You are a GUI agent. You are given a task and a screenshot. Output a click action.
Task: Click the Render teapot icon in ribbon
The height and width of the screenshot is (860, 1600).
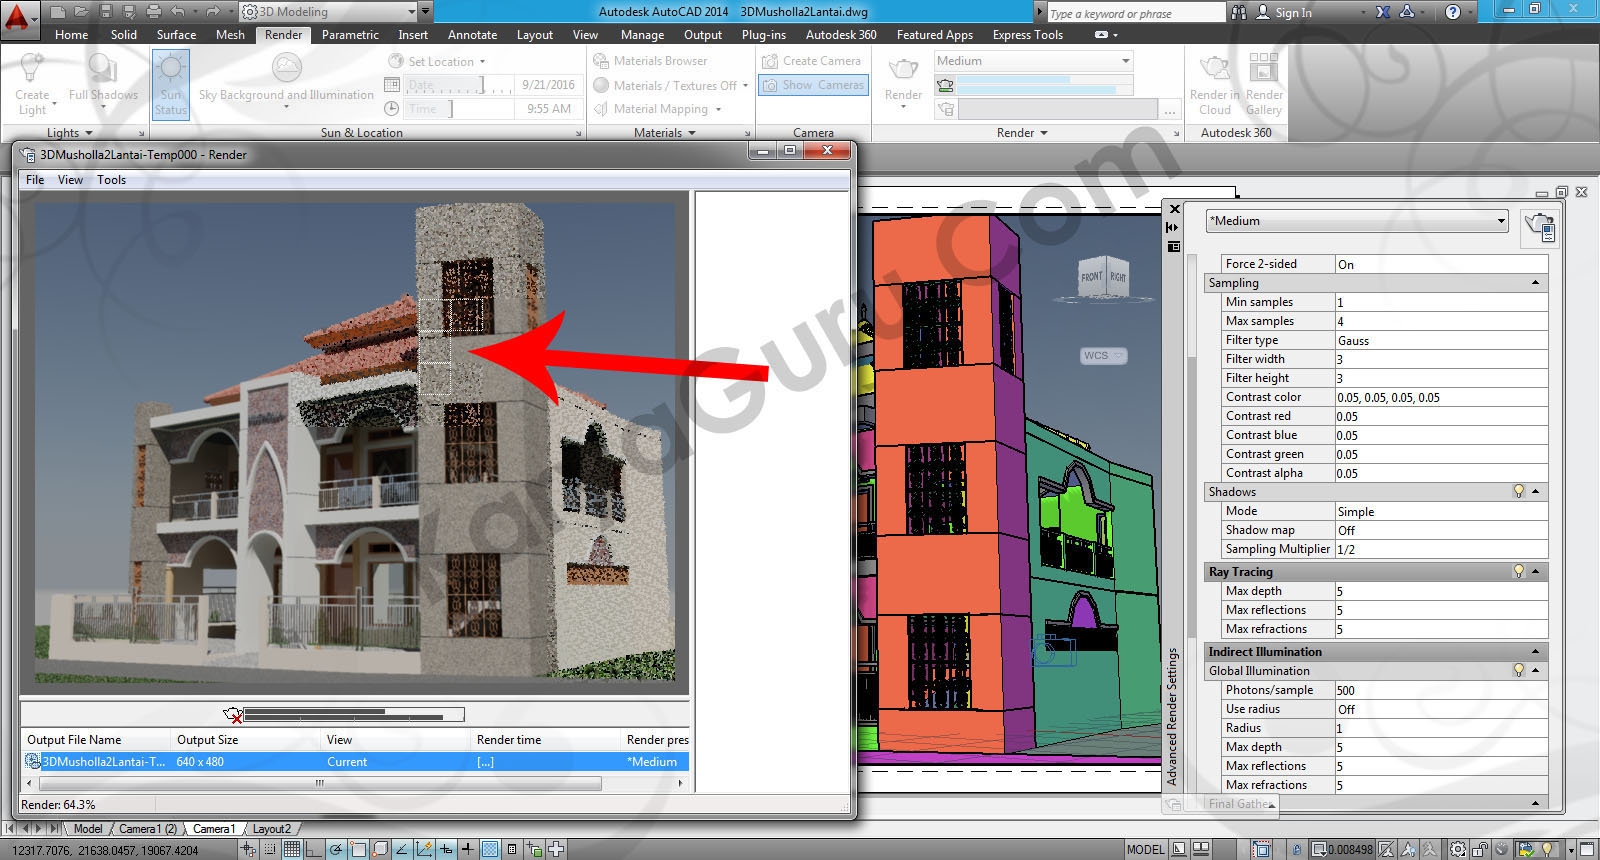point(903,72)
